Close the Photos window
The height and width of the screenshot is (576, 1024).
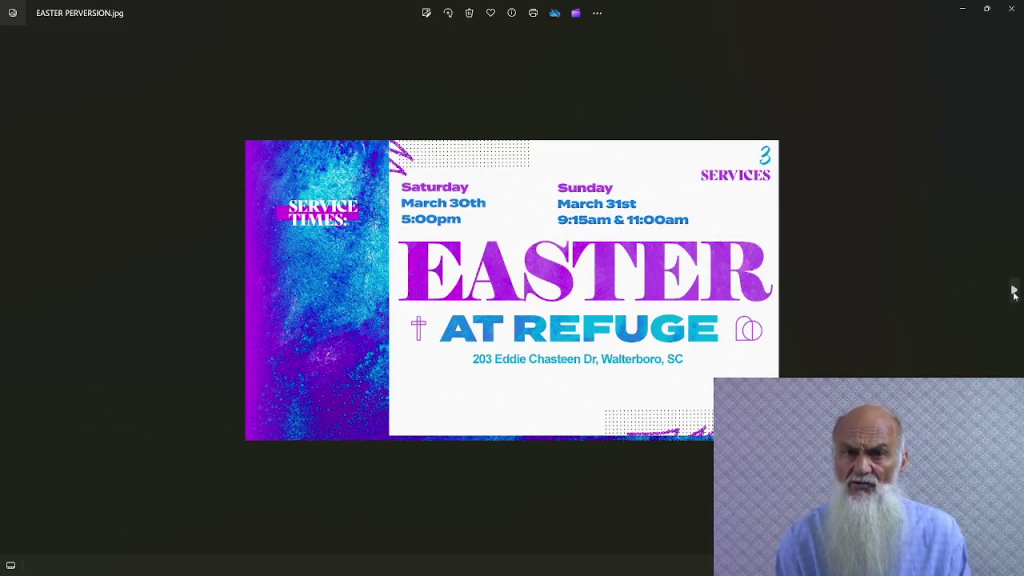coord(1011,8)
